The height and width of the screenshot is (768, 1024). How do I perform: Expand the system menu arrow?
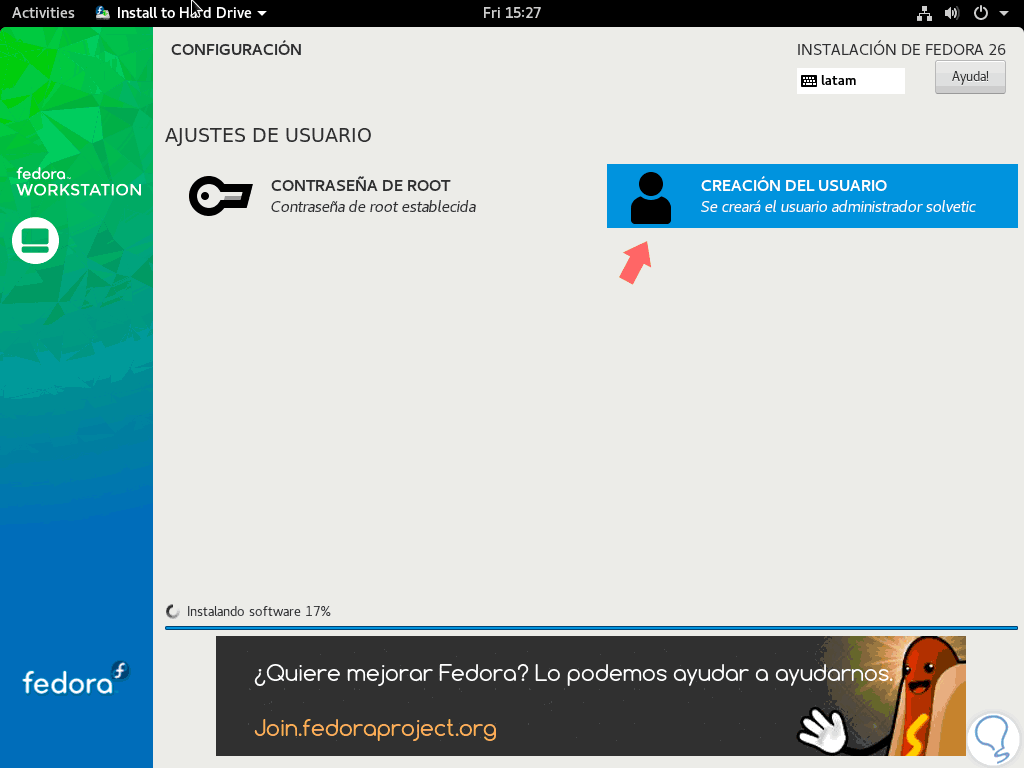(x=1004, y=13)
